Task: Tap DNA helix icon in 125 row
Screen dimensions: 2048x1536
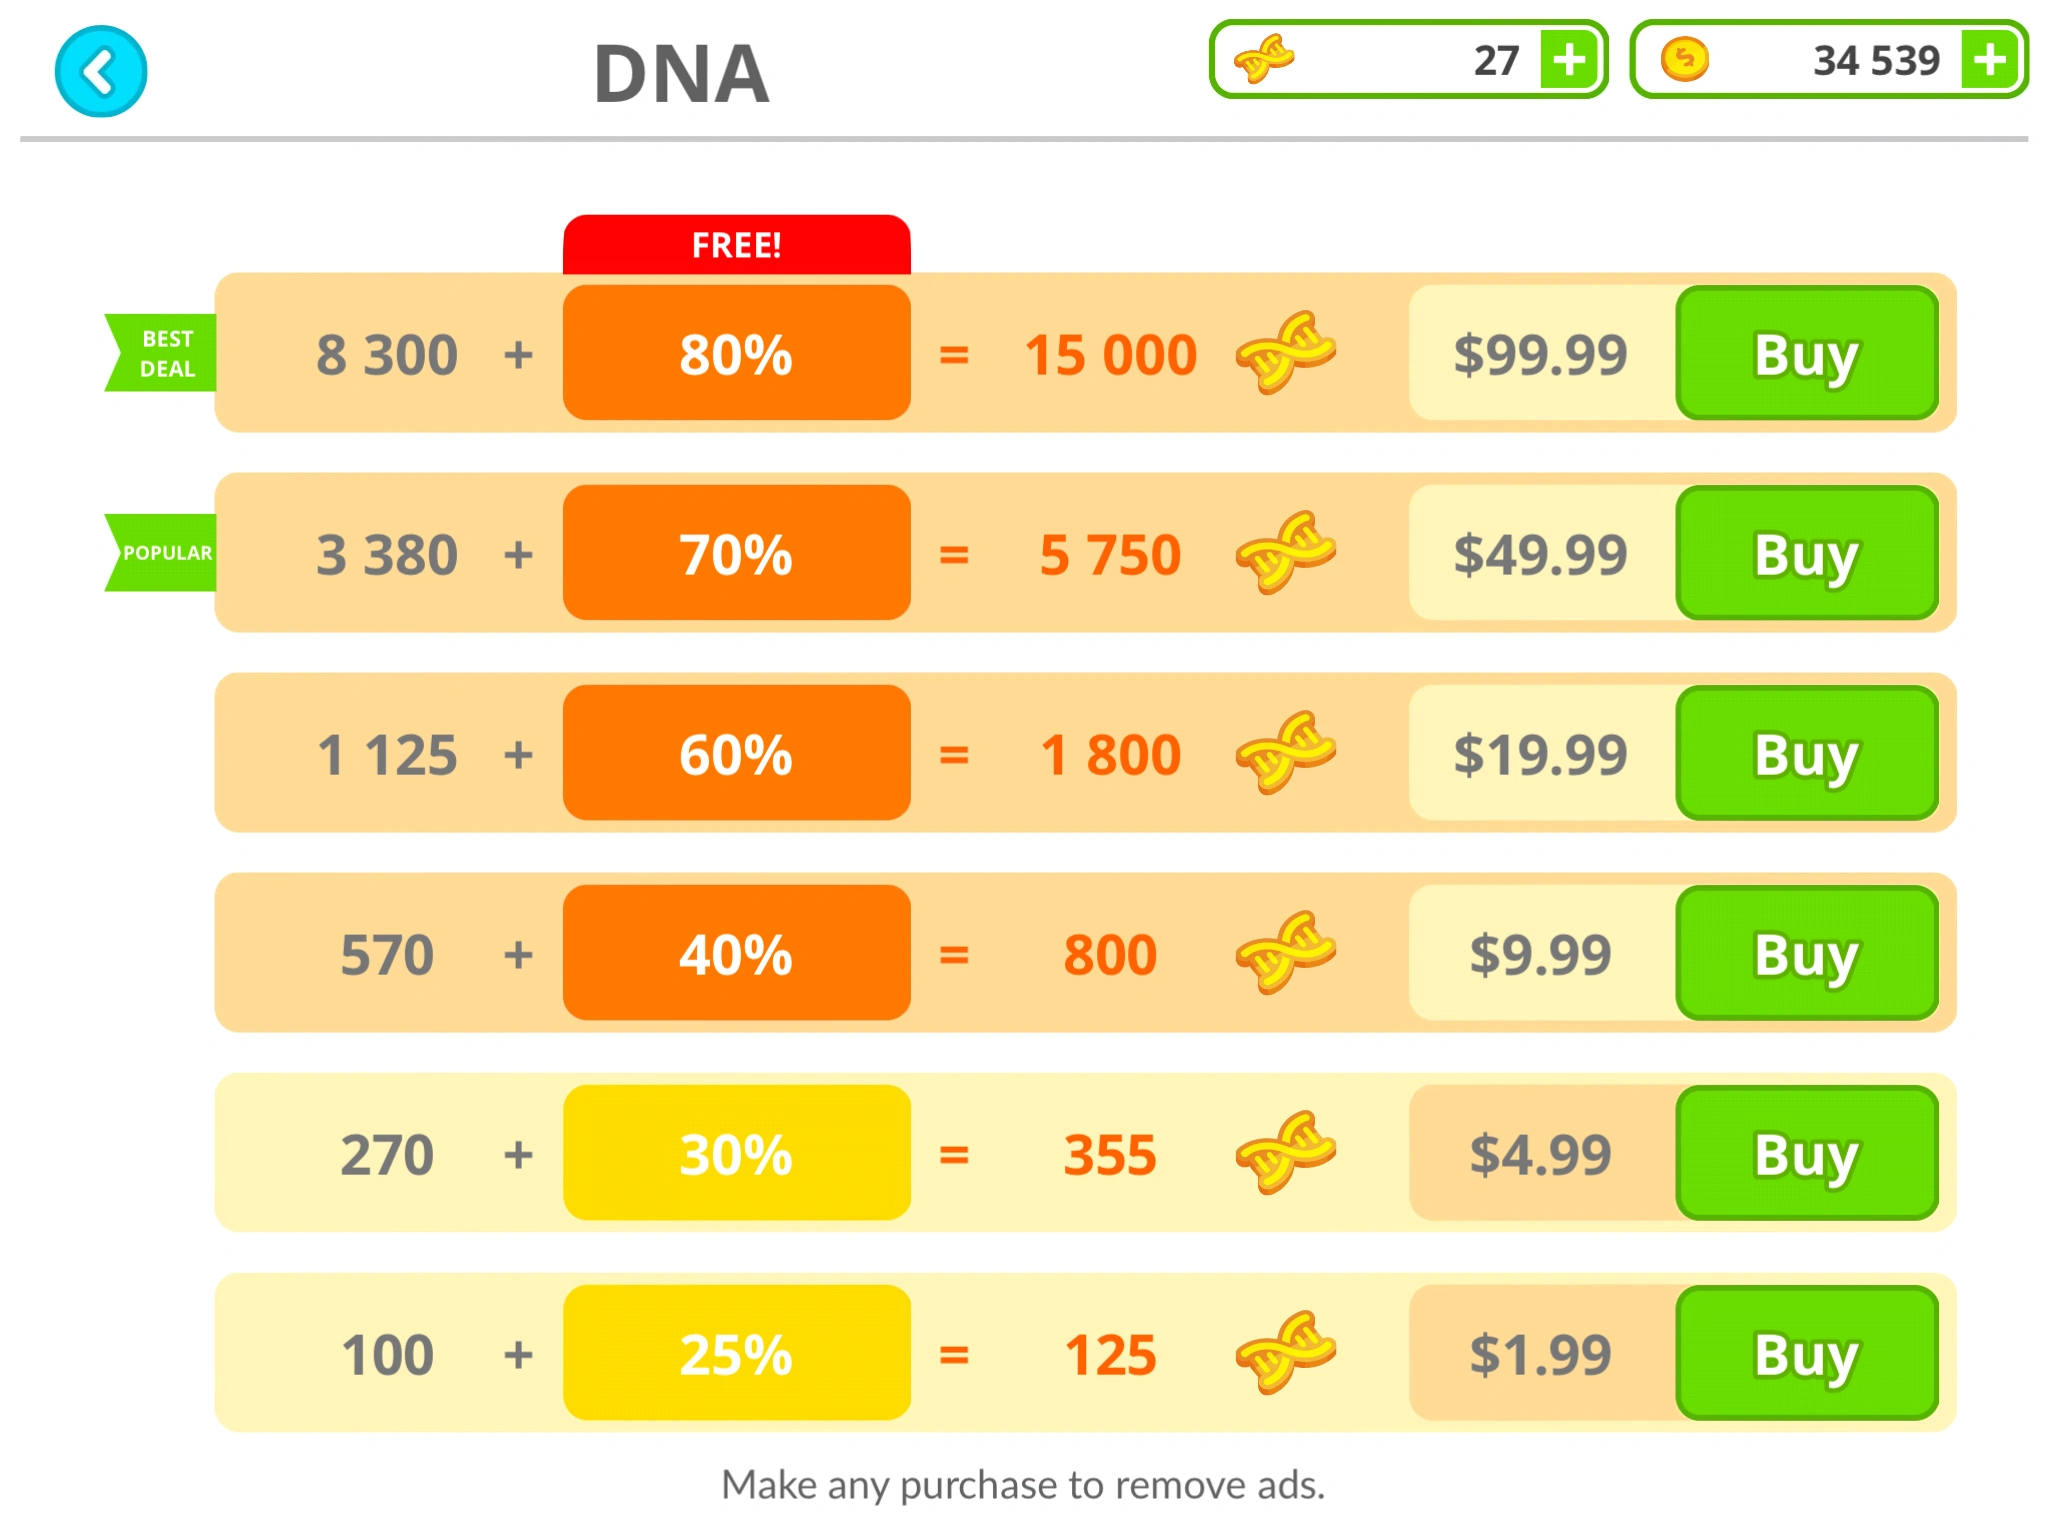Action: coord(1286,1353)
